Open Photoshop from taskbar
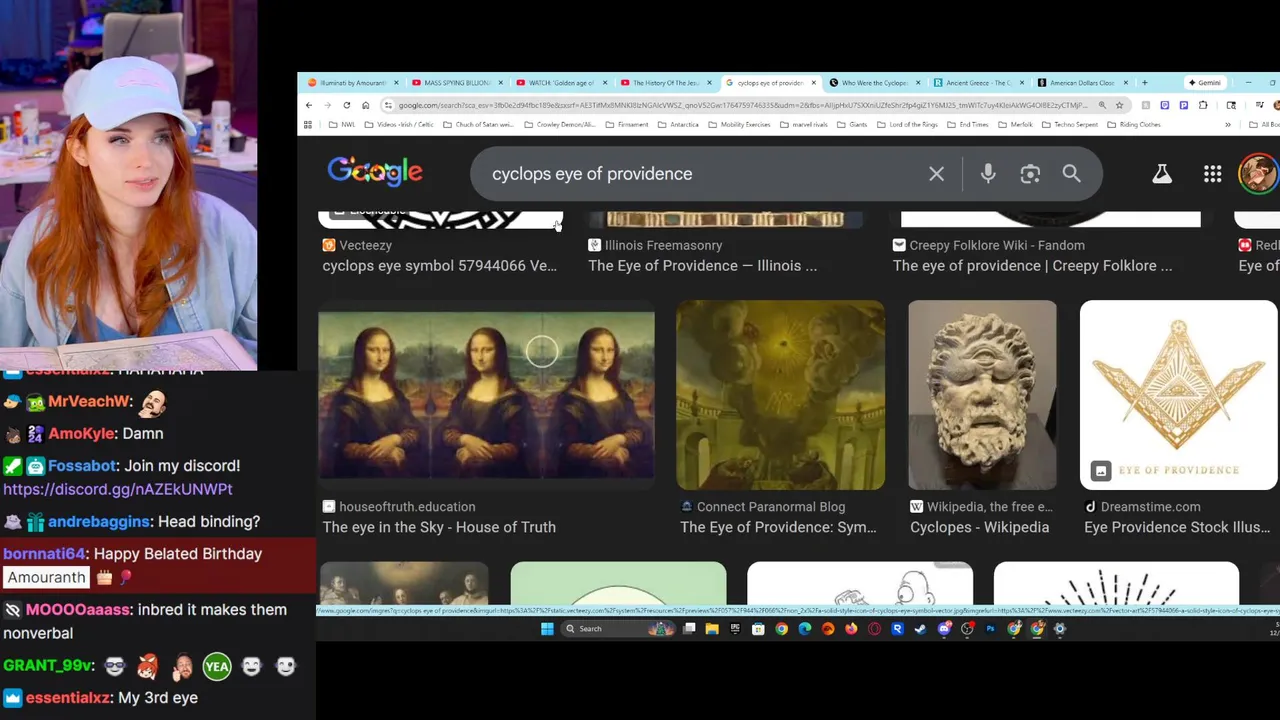This screenshot has width=1280, height=720. [x=991, y=628]
